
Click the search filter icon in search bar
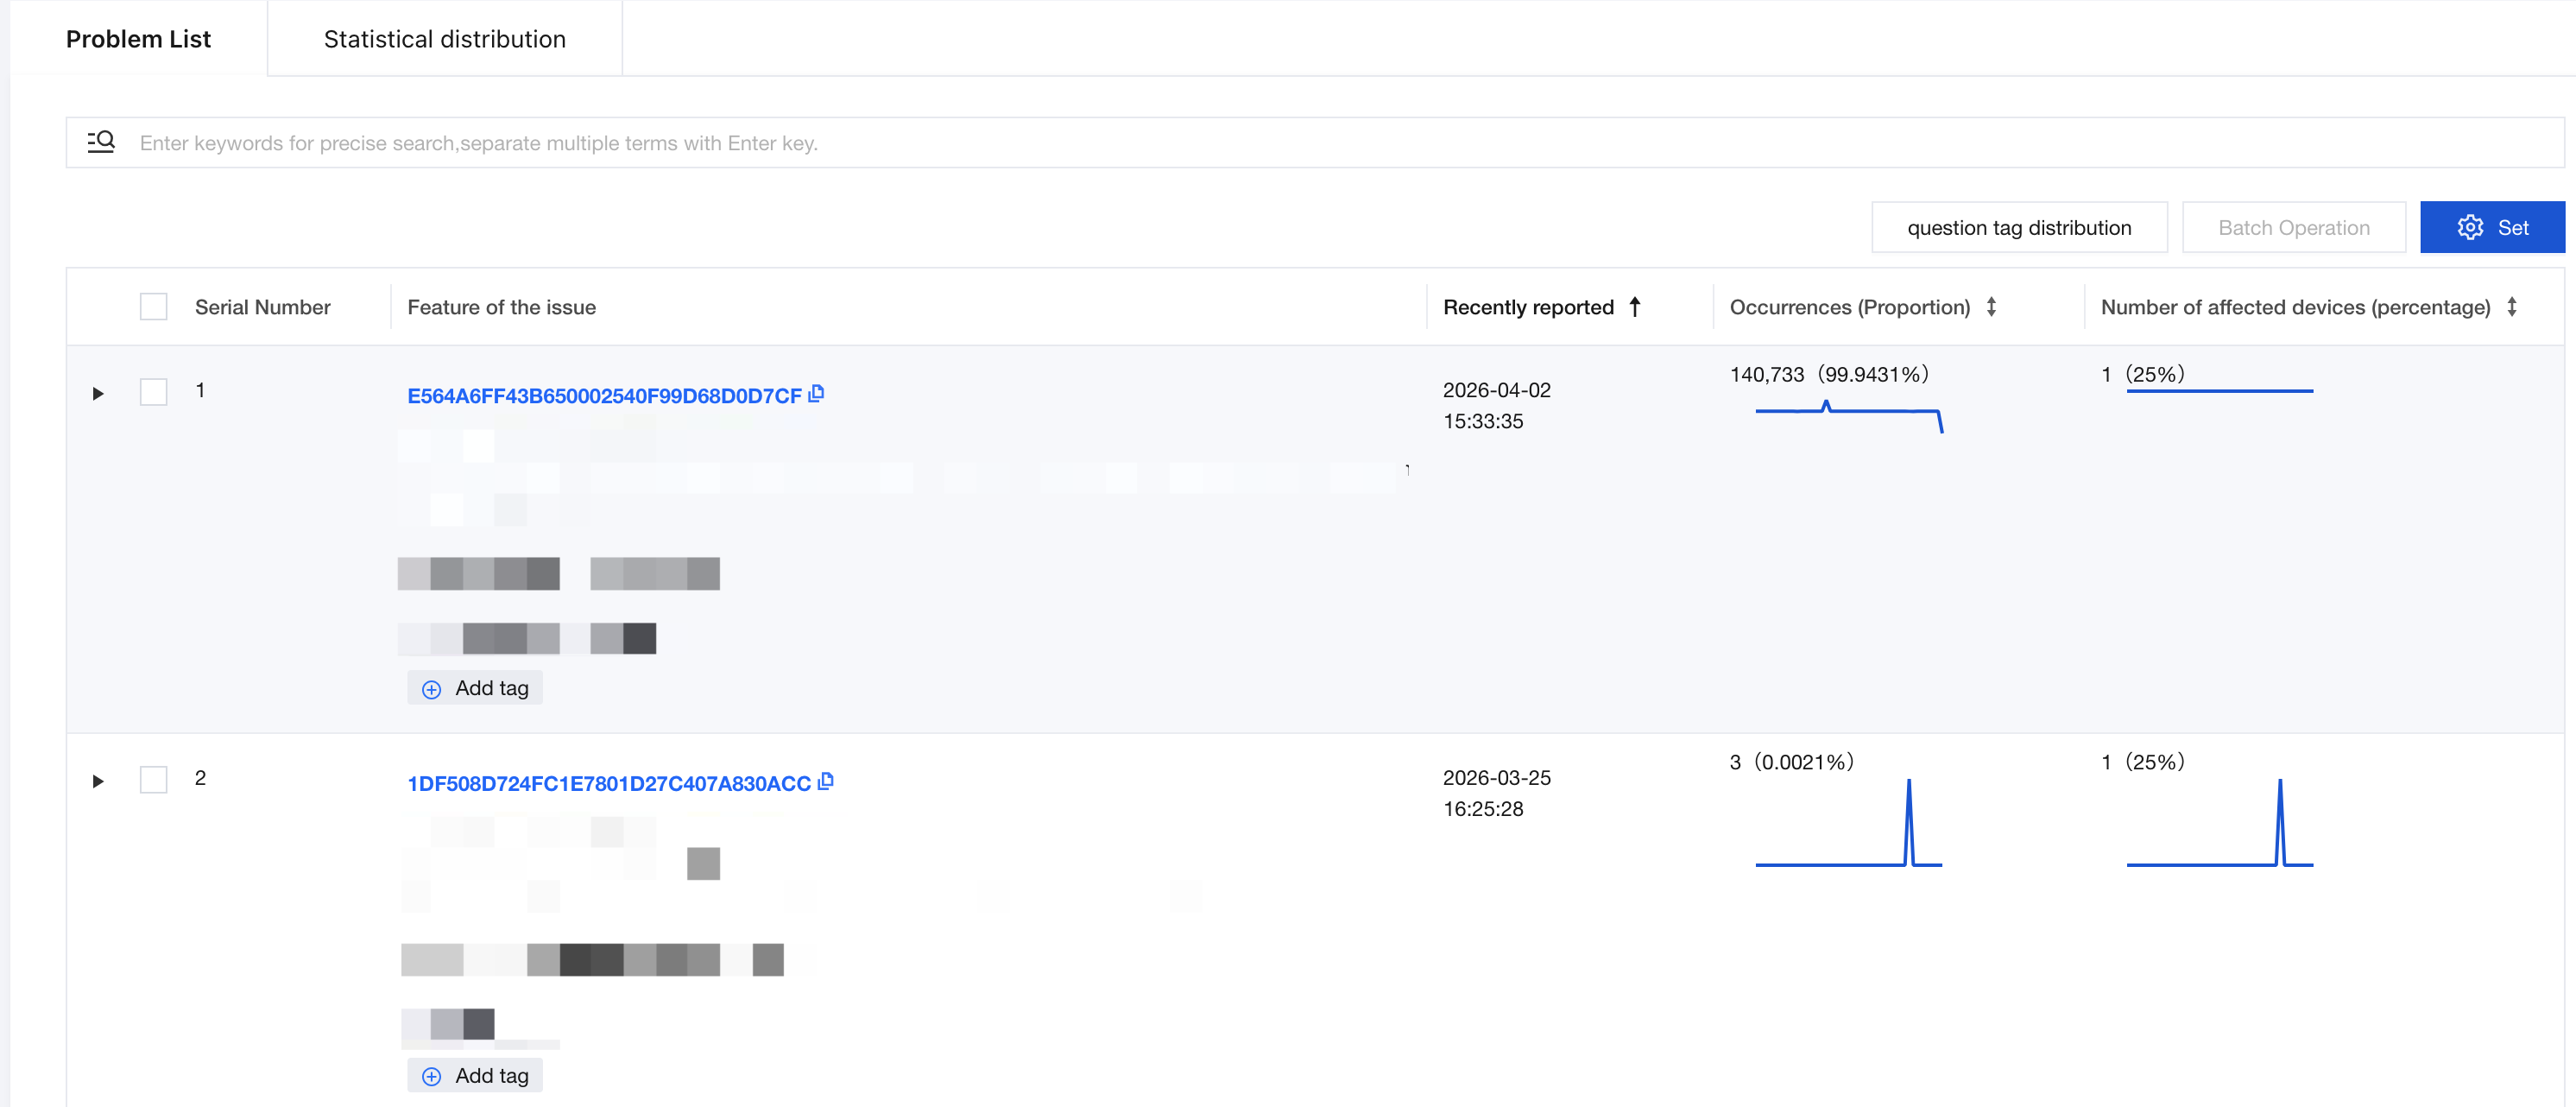(101, 142)
